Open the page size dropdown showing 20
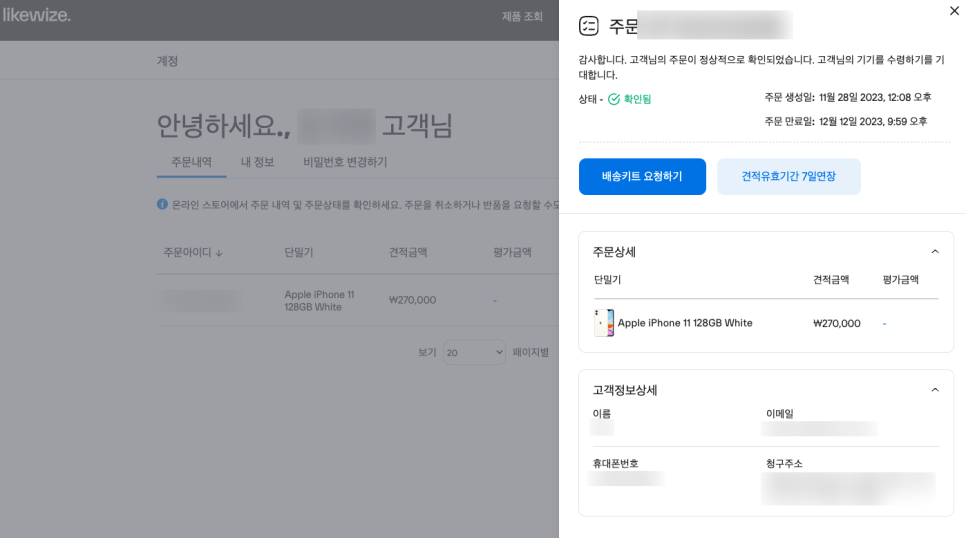 [474, 353]
